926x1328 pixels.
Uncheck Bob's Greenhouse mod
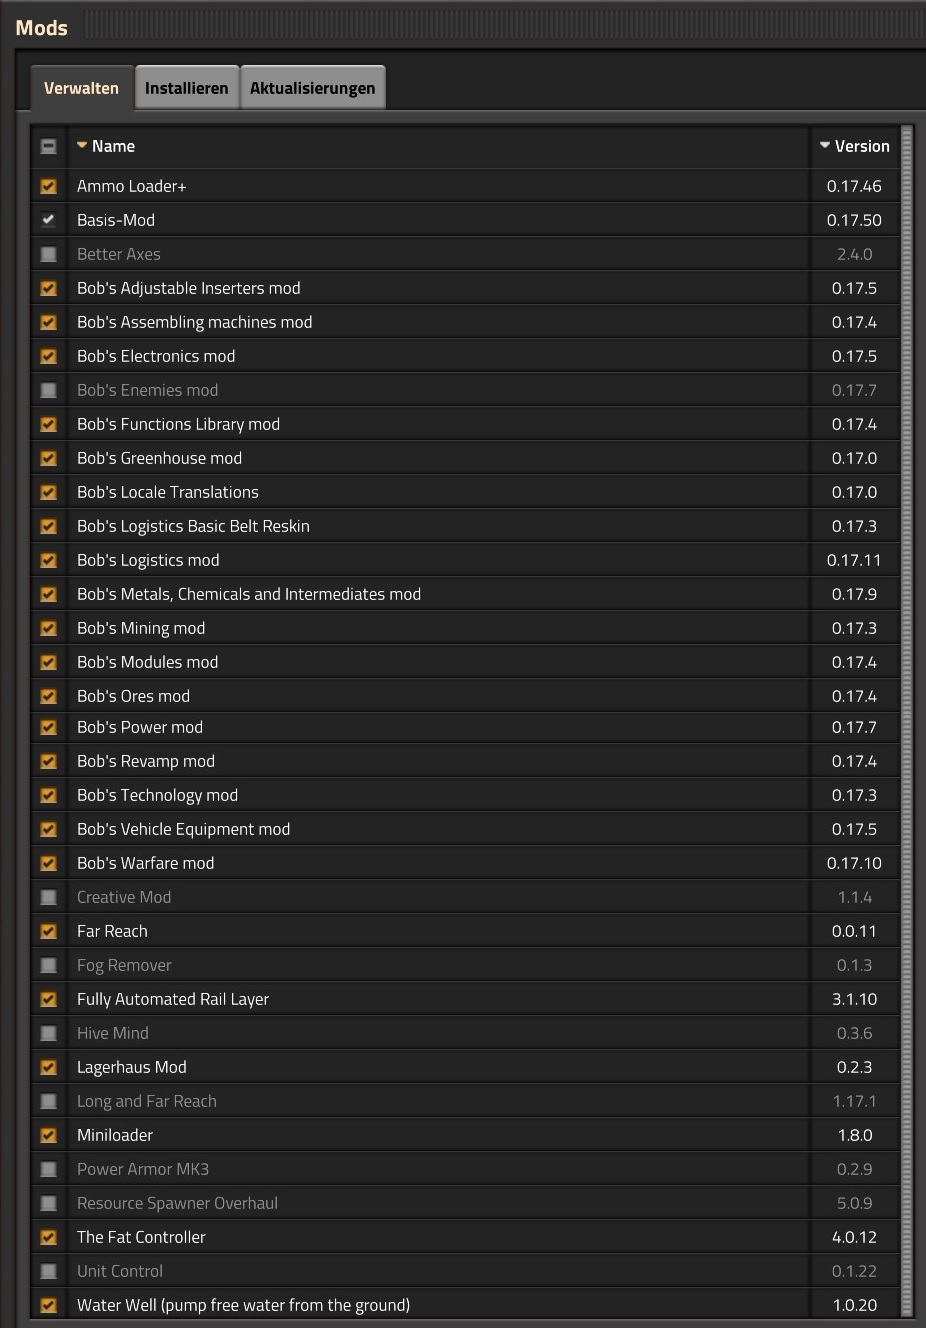click(48, 458)
